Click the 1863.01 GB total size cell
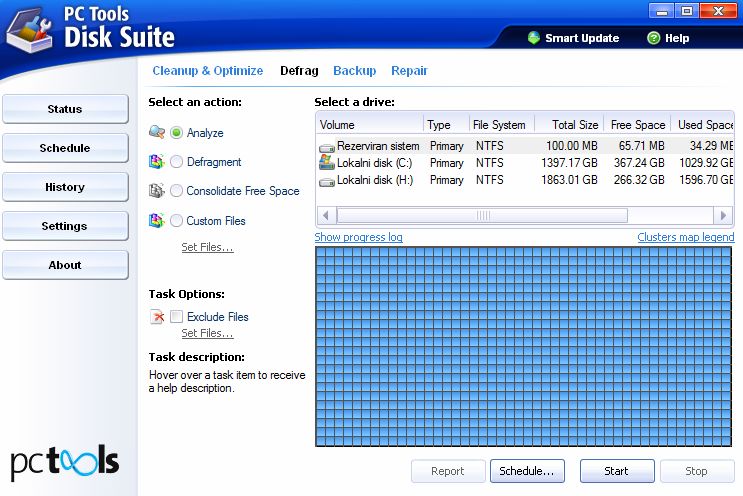Screen dimensions: 743x496 click(x=569, y=180)
